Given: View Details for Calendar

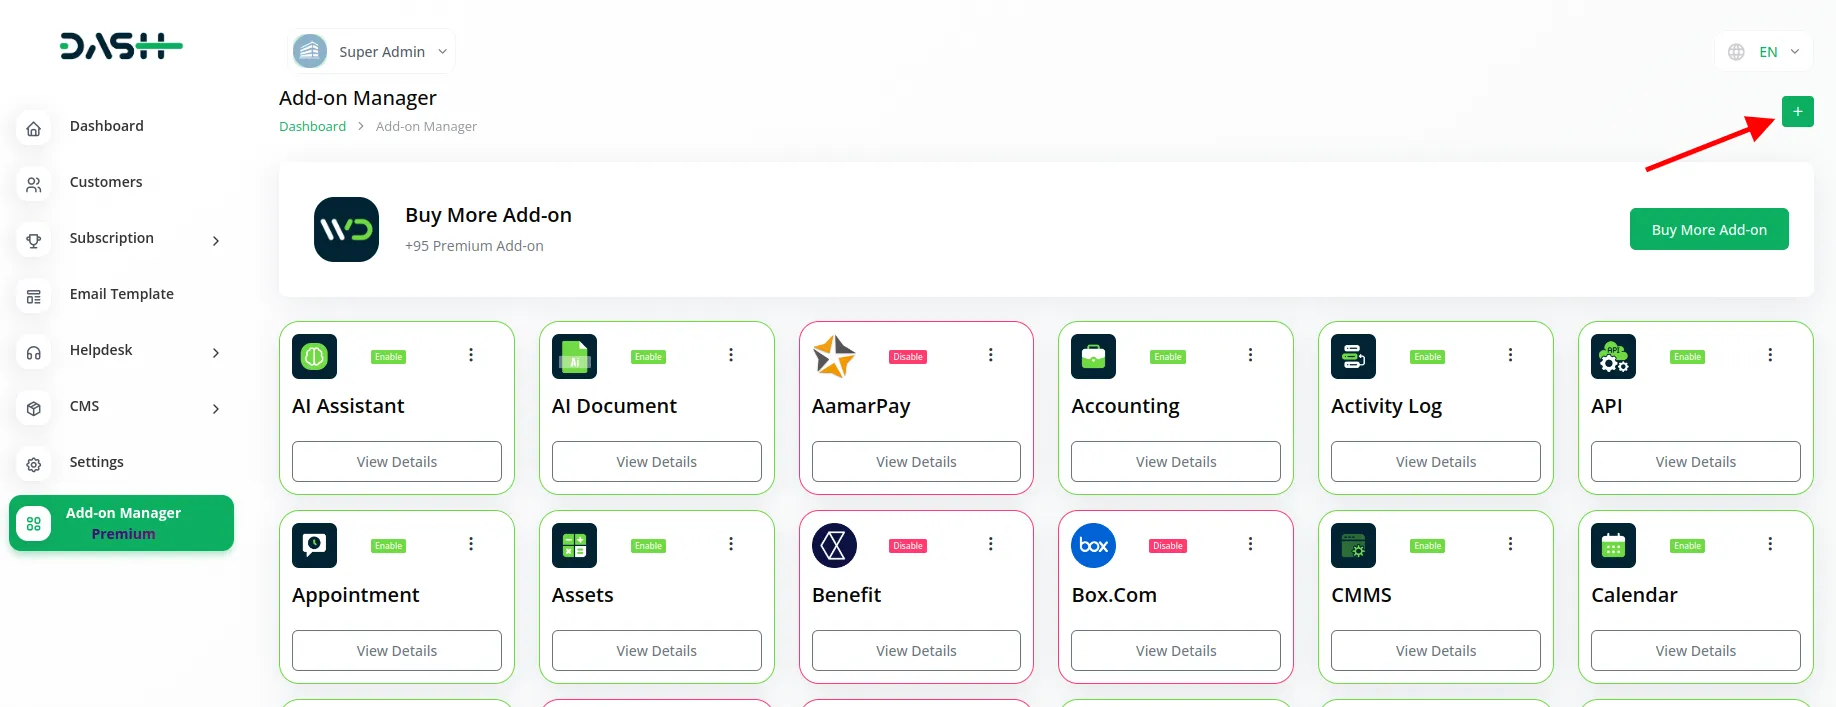Looking at the screenshot, I should pos(1696,651).
